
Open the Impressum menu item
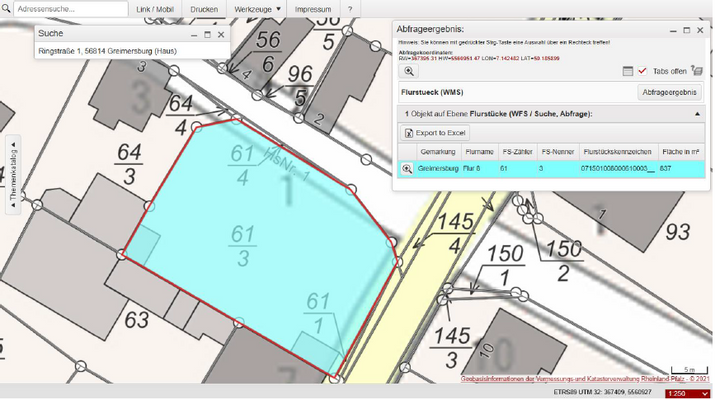point(313,9)
